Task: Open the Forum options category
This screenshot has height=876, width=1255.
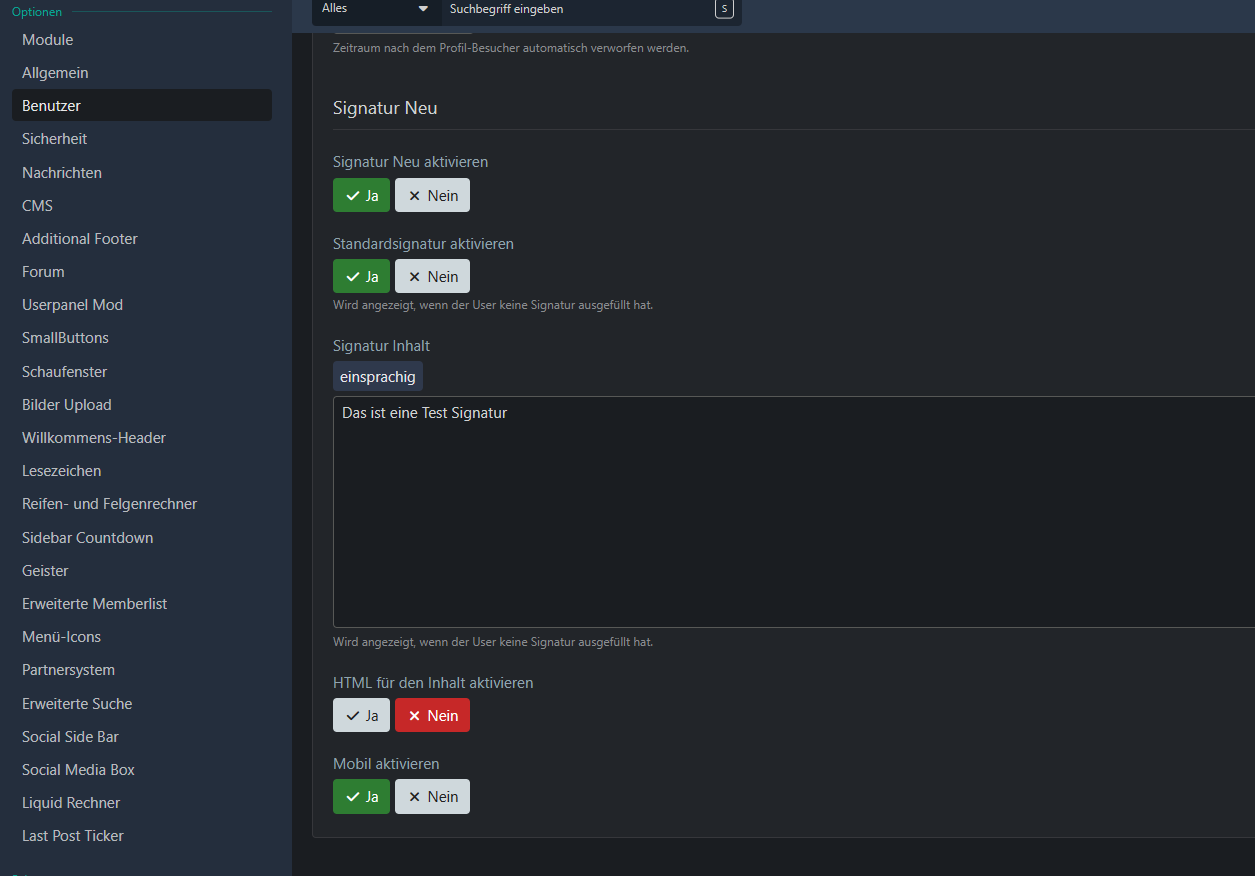Action: (x=43, y=272)
